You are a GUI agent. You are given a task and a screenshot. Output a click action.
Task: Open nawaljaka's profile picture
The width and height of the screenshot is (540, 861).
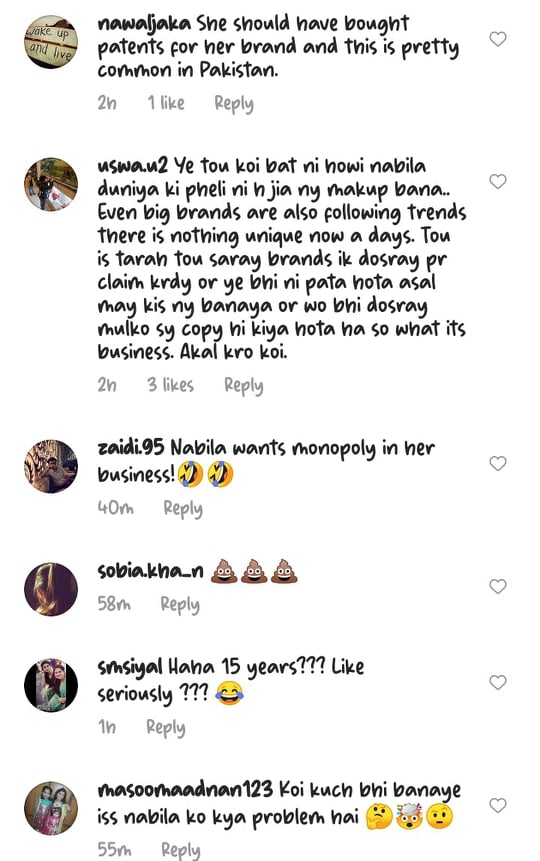click(x=51, y=42)
